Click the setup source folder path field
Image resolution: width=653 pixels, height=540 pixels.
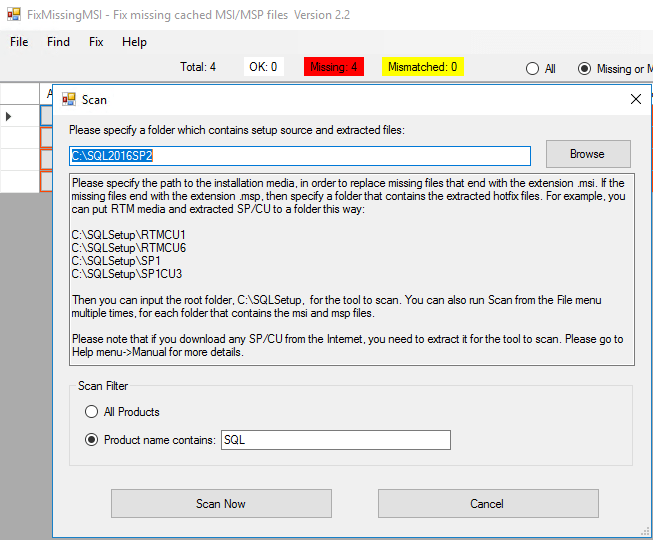[299, 156]
